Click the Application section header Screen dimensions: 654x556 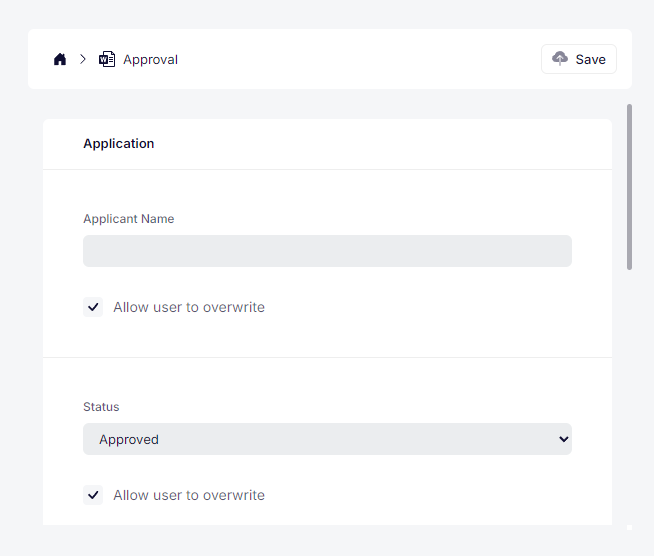119,143
